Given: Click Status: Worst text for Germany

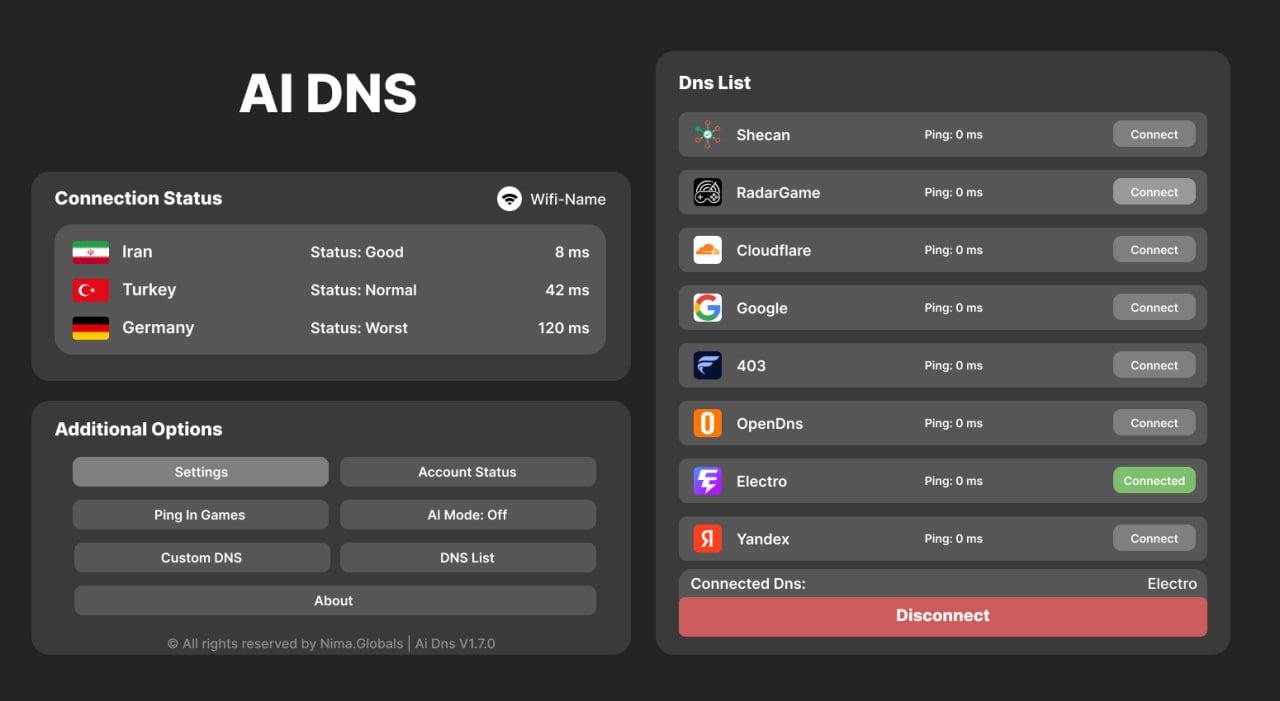Looking at the screenshot, I should click(359, 328).
